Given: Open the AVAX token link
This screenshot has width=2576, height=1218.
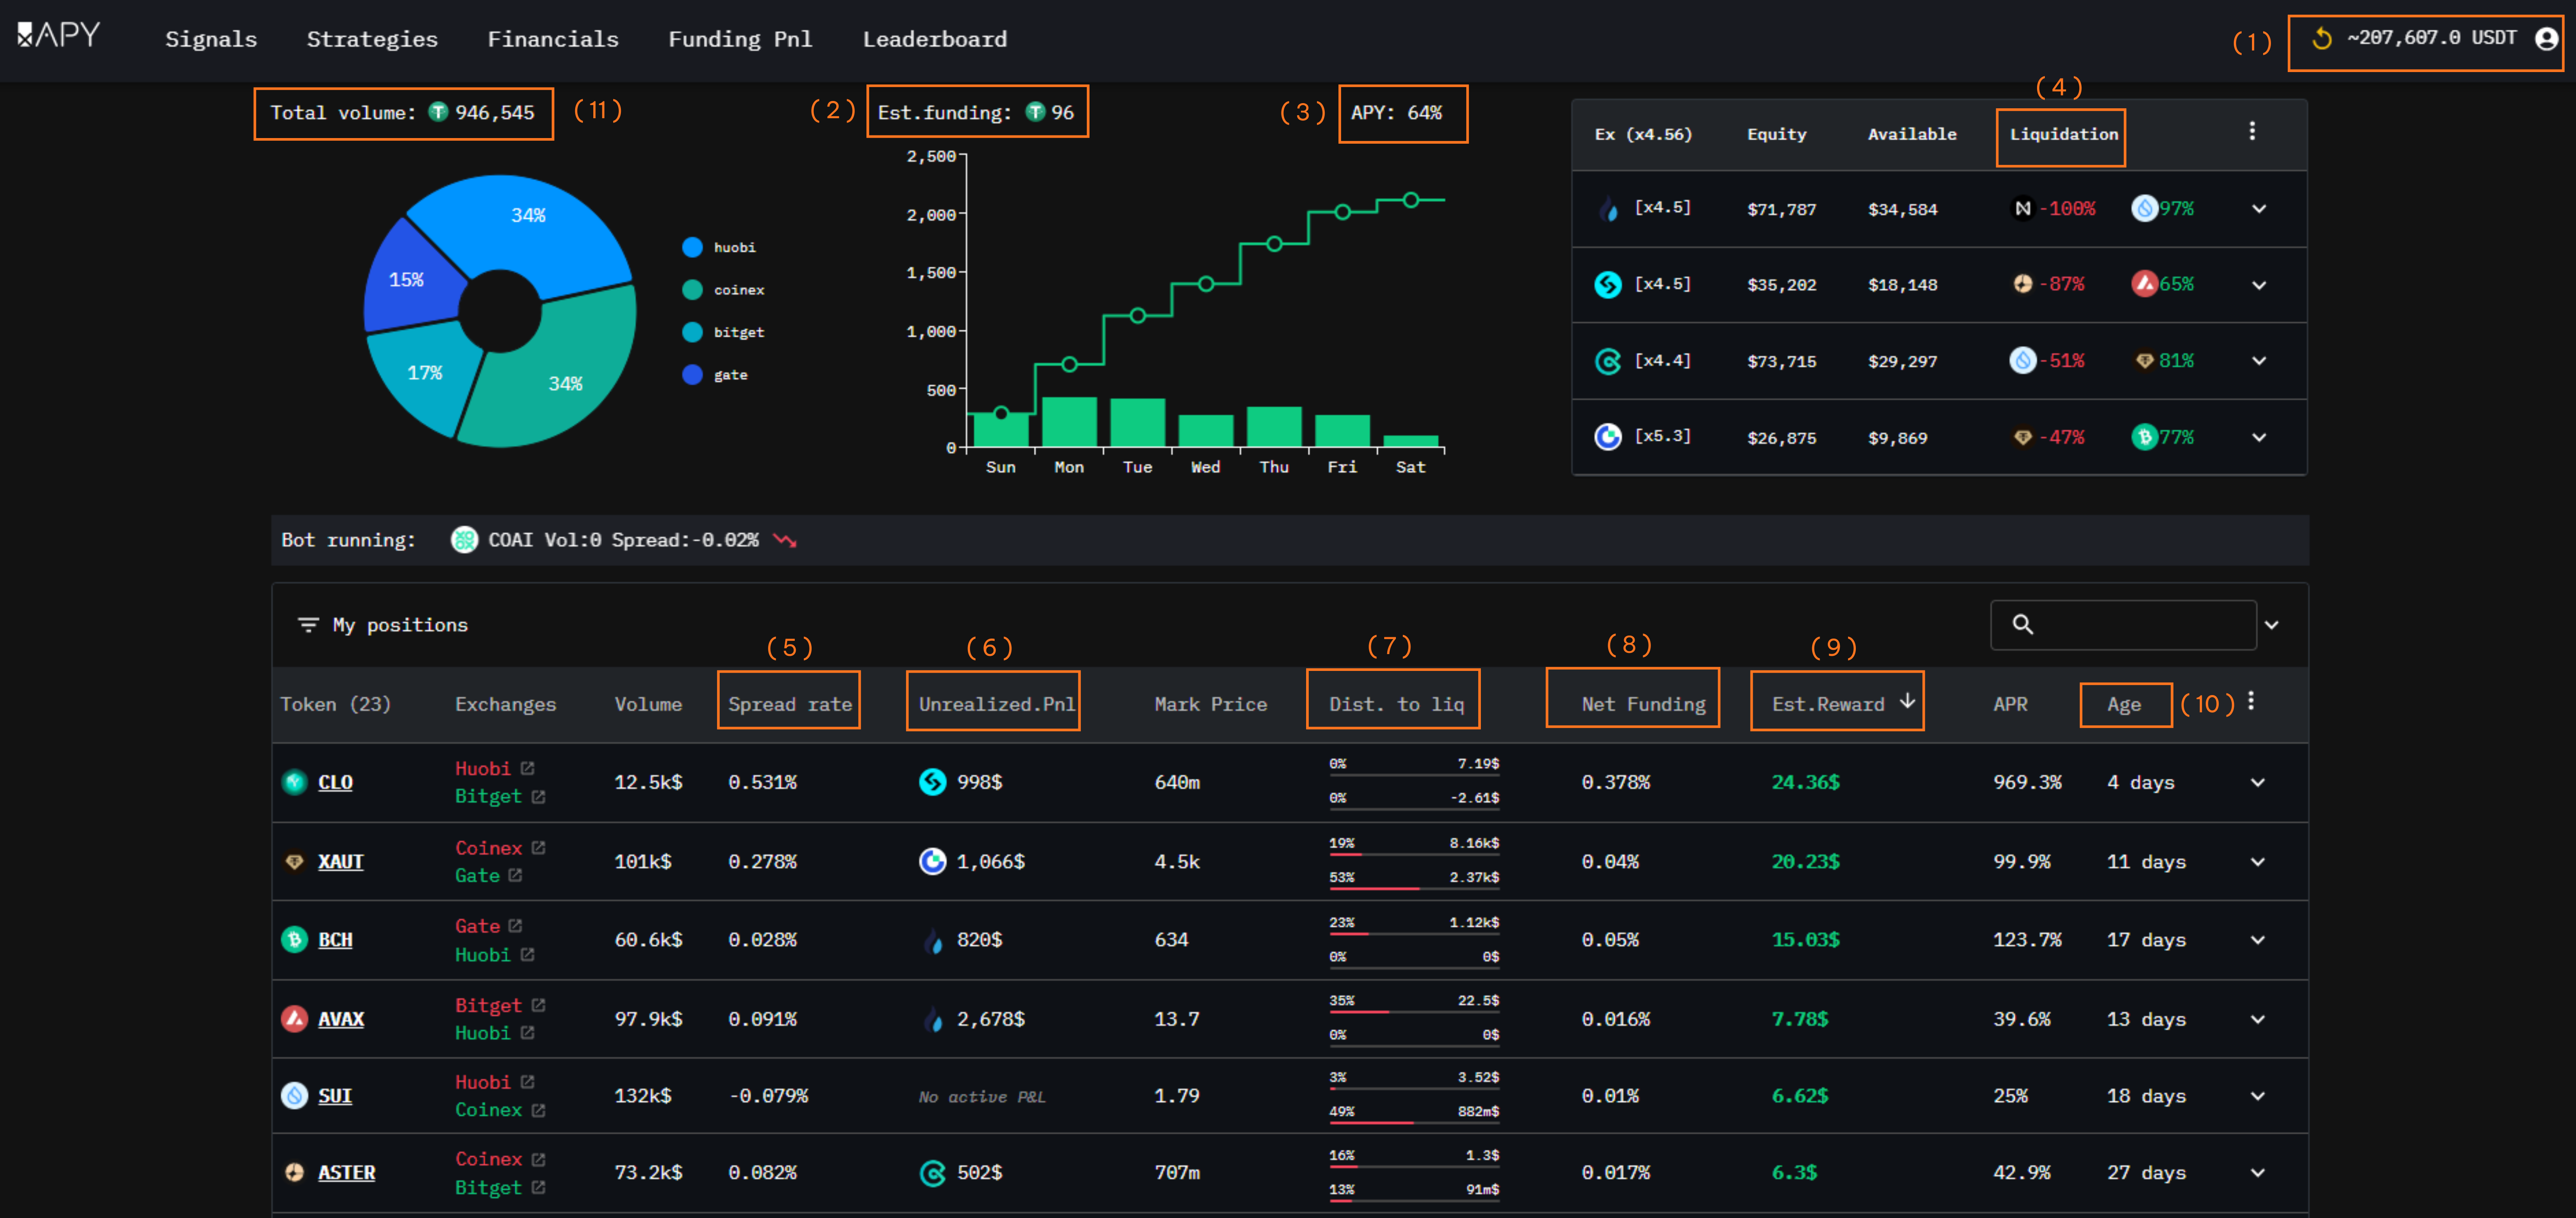Looking at the screenshot, I should (340, 1019).
